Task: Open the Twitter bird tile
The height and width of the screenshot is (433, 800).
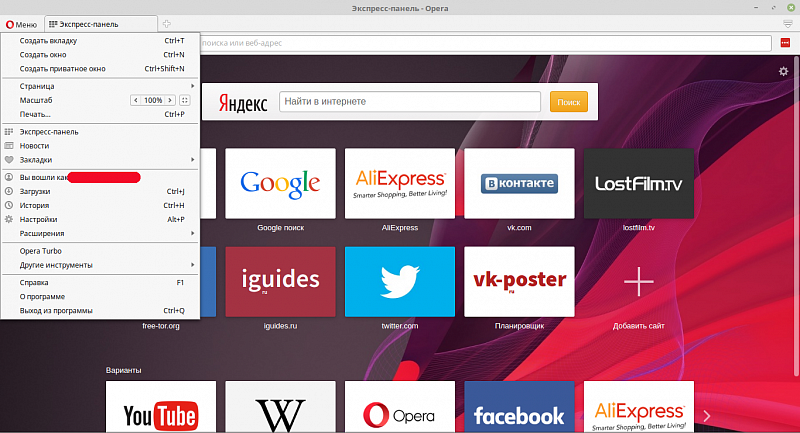Action: pyautogui.click(x=400, y=282)
